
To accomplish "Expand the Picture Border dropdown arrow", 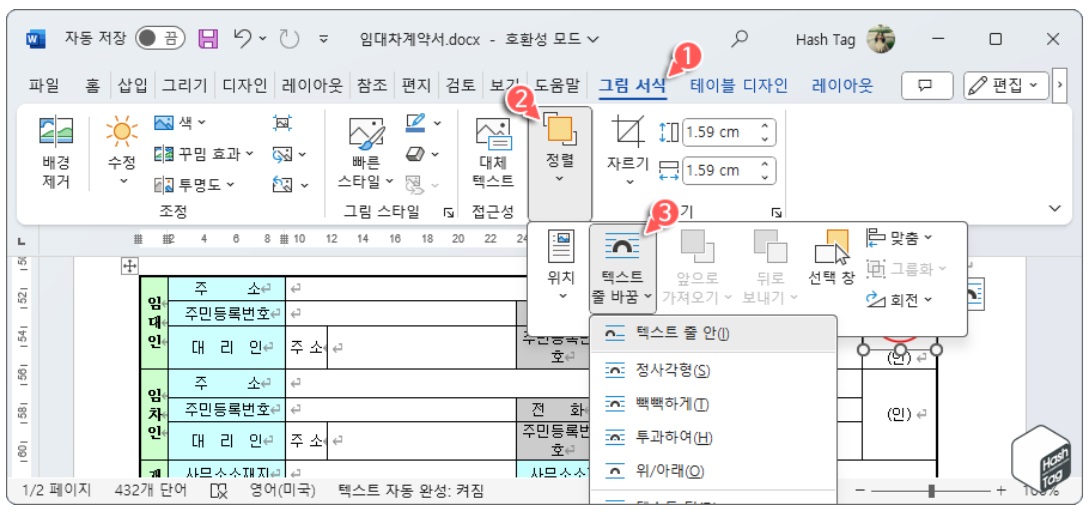I will [x=437, y=124].
